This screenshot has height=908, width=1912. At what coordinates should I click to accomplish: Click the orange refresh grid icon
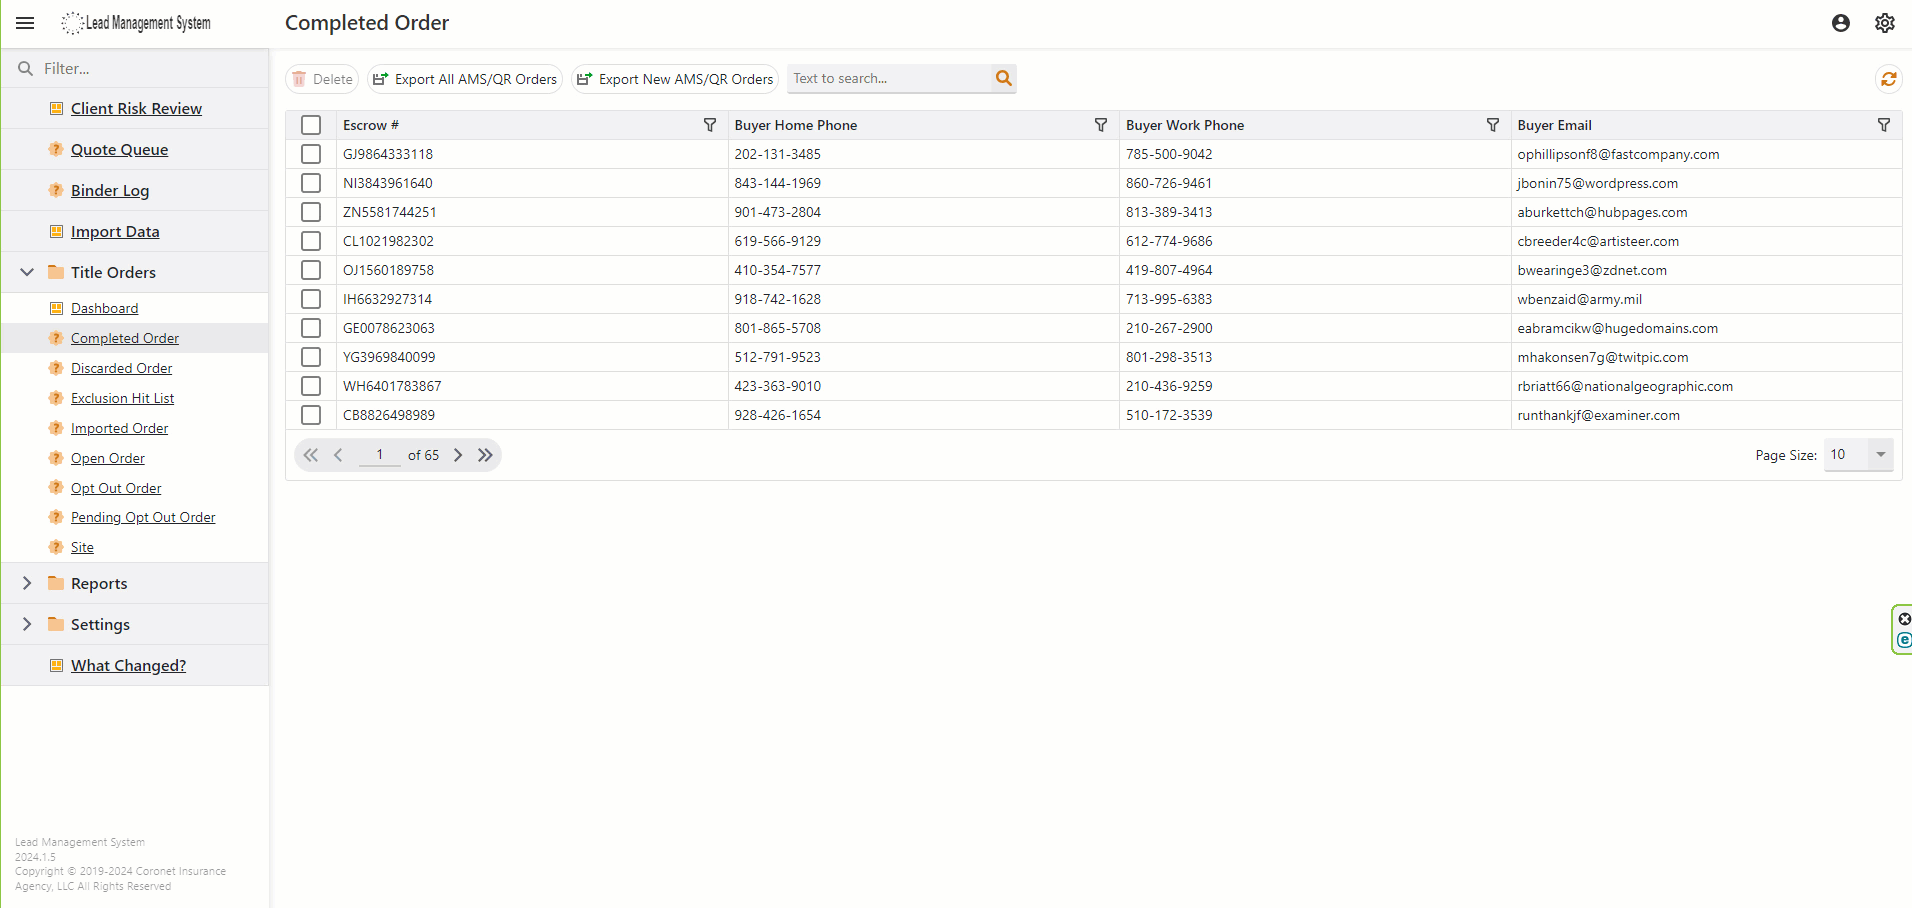coord(1888,79)
